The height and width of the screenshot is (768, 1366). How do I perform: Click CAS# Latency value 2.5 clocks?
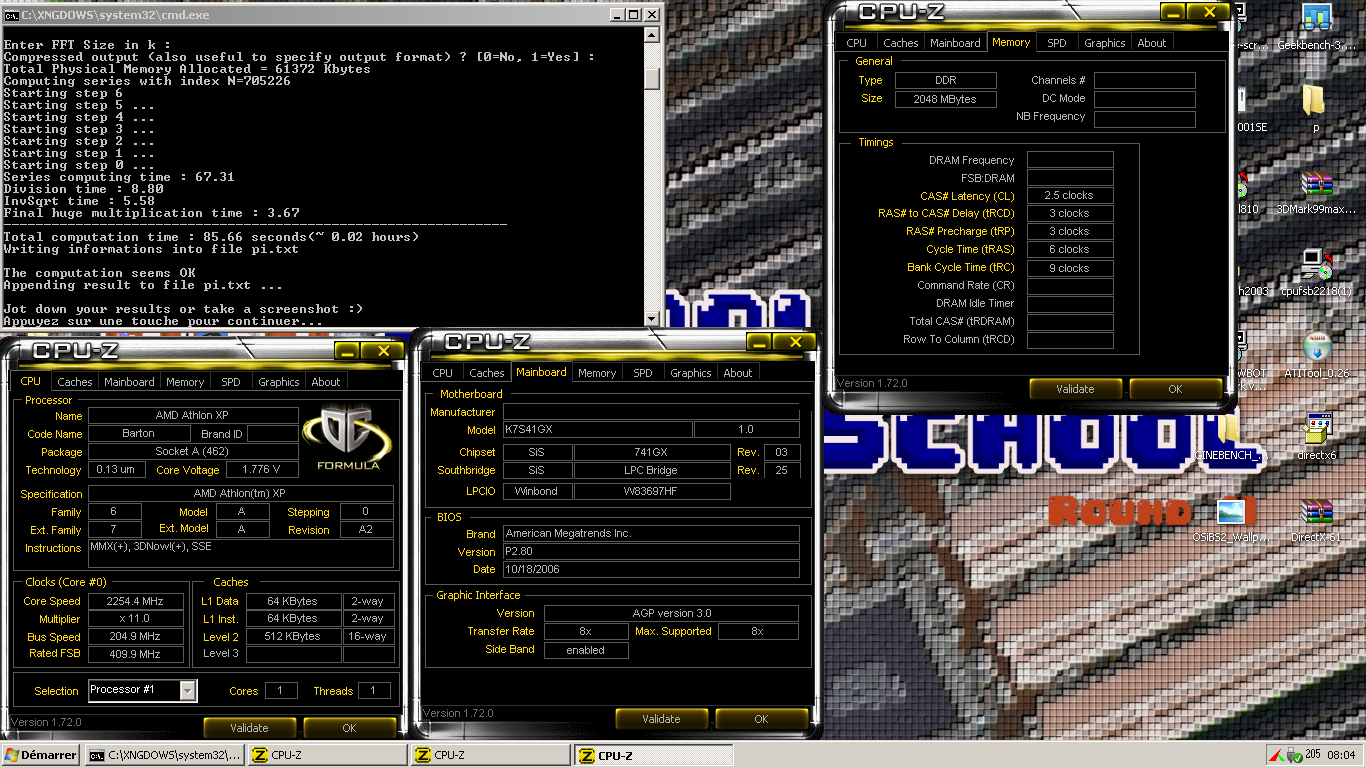[x=1069, y=196]
